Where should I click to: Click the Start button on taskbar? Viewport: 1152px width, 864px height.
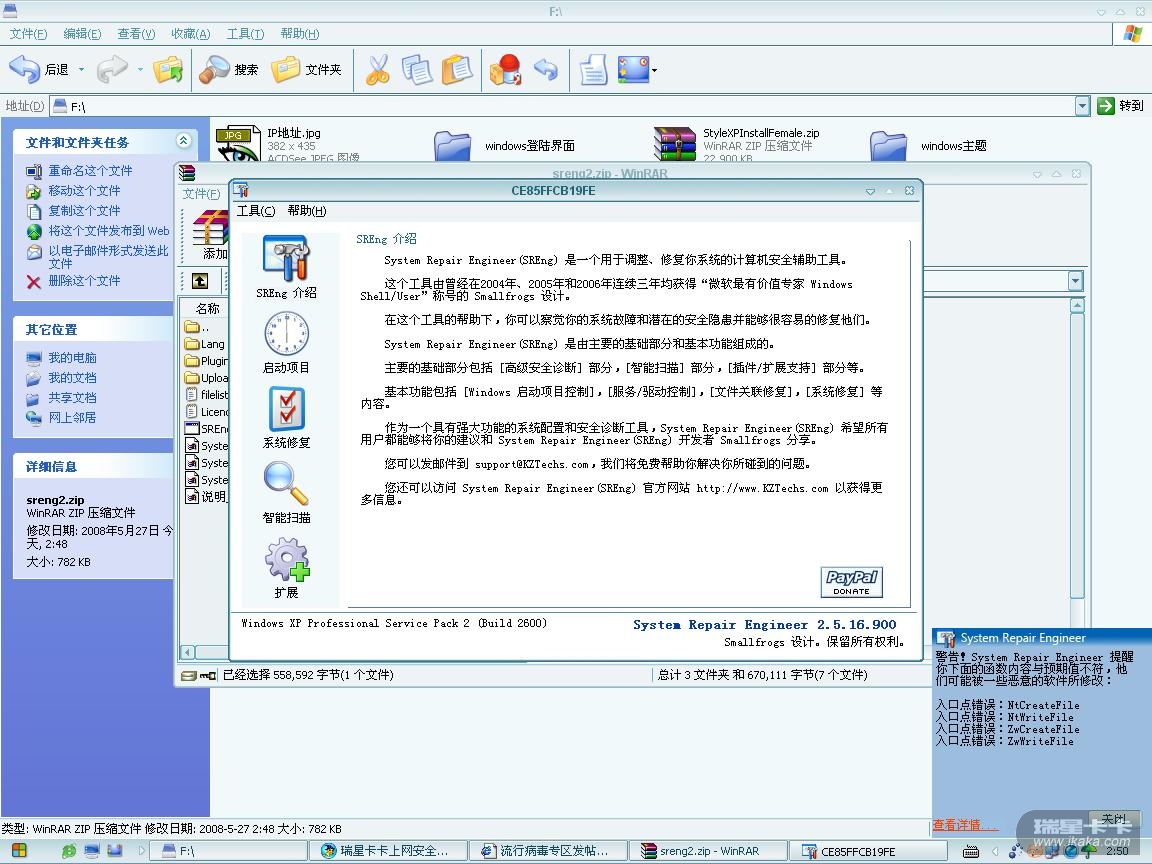click(19, 851)
